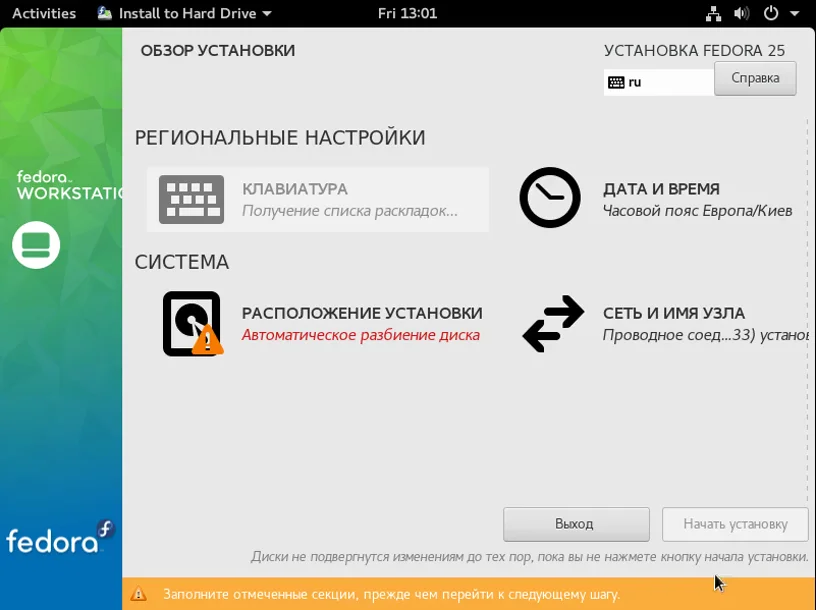Open Activities overview
This screenshot has height=610, width=816.
coord(44,14)
